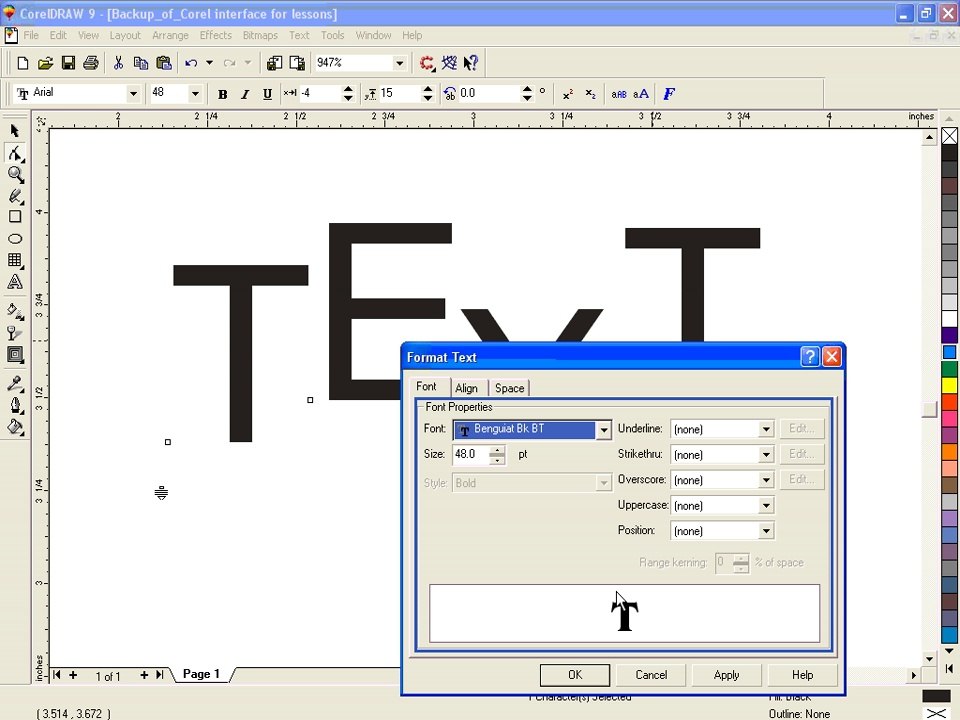The image size is (960, 720).
Task: Open the Overscore dropdown
Action: [766, 480]
